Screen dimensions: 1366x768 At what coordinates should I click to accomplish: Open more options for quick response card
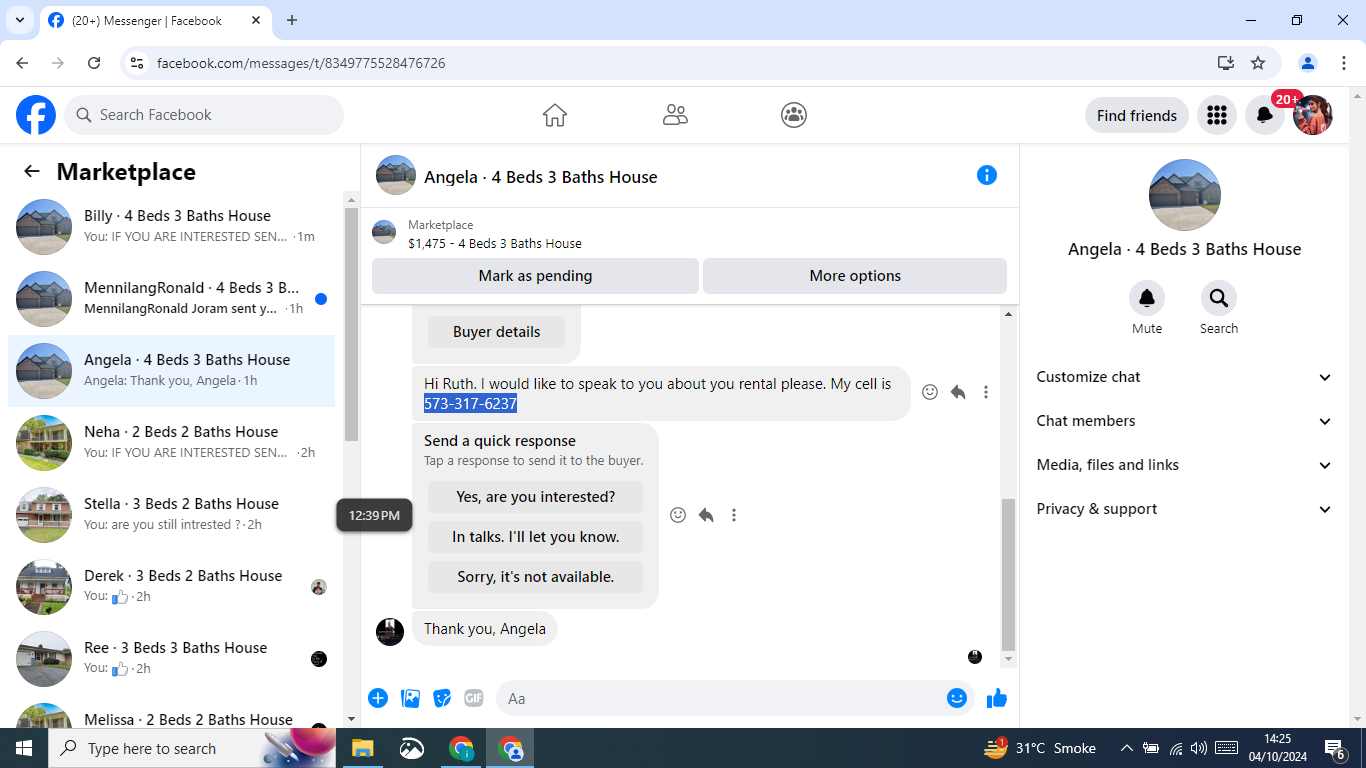[734, 515]
